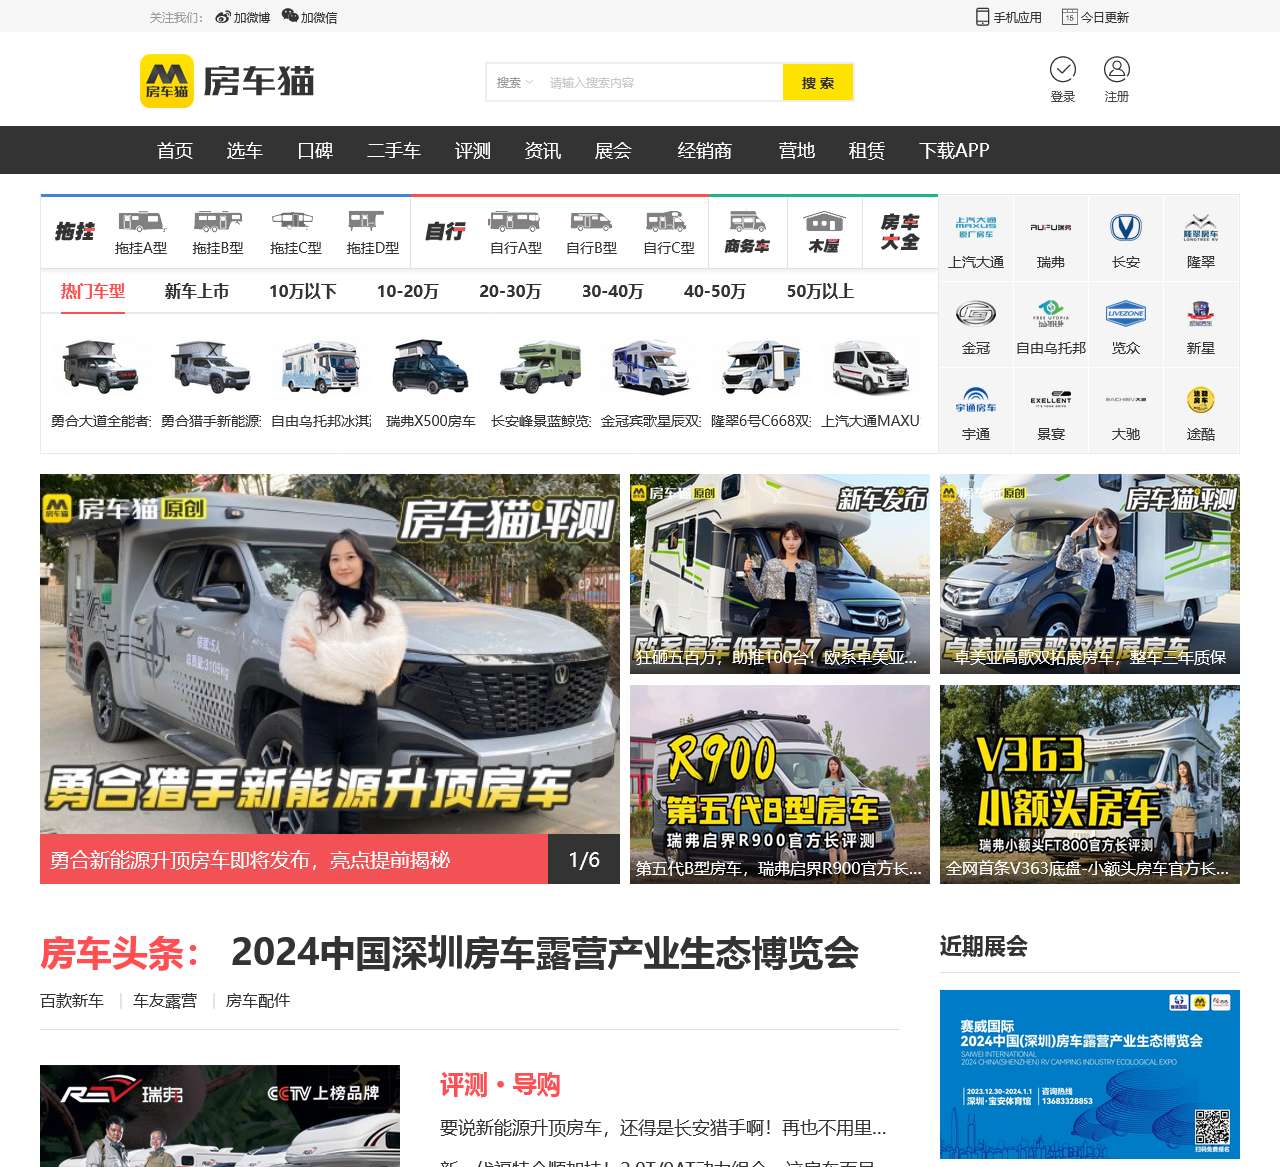
Task: Open 评测 in navigation bar
Action: [473, 150]
